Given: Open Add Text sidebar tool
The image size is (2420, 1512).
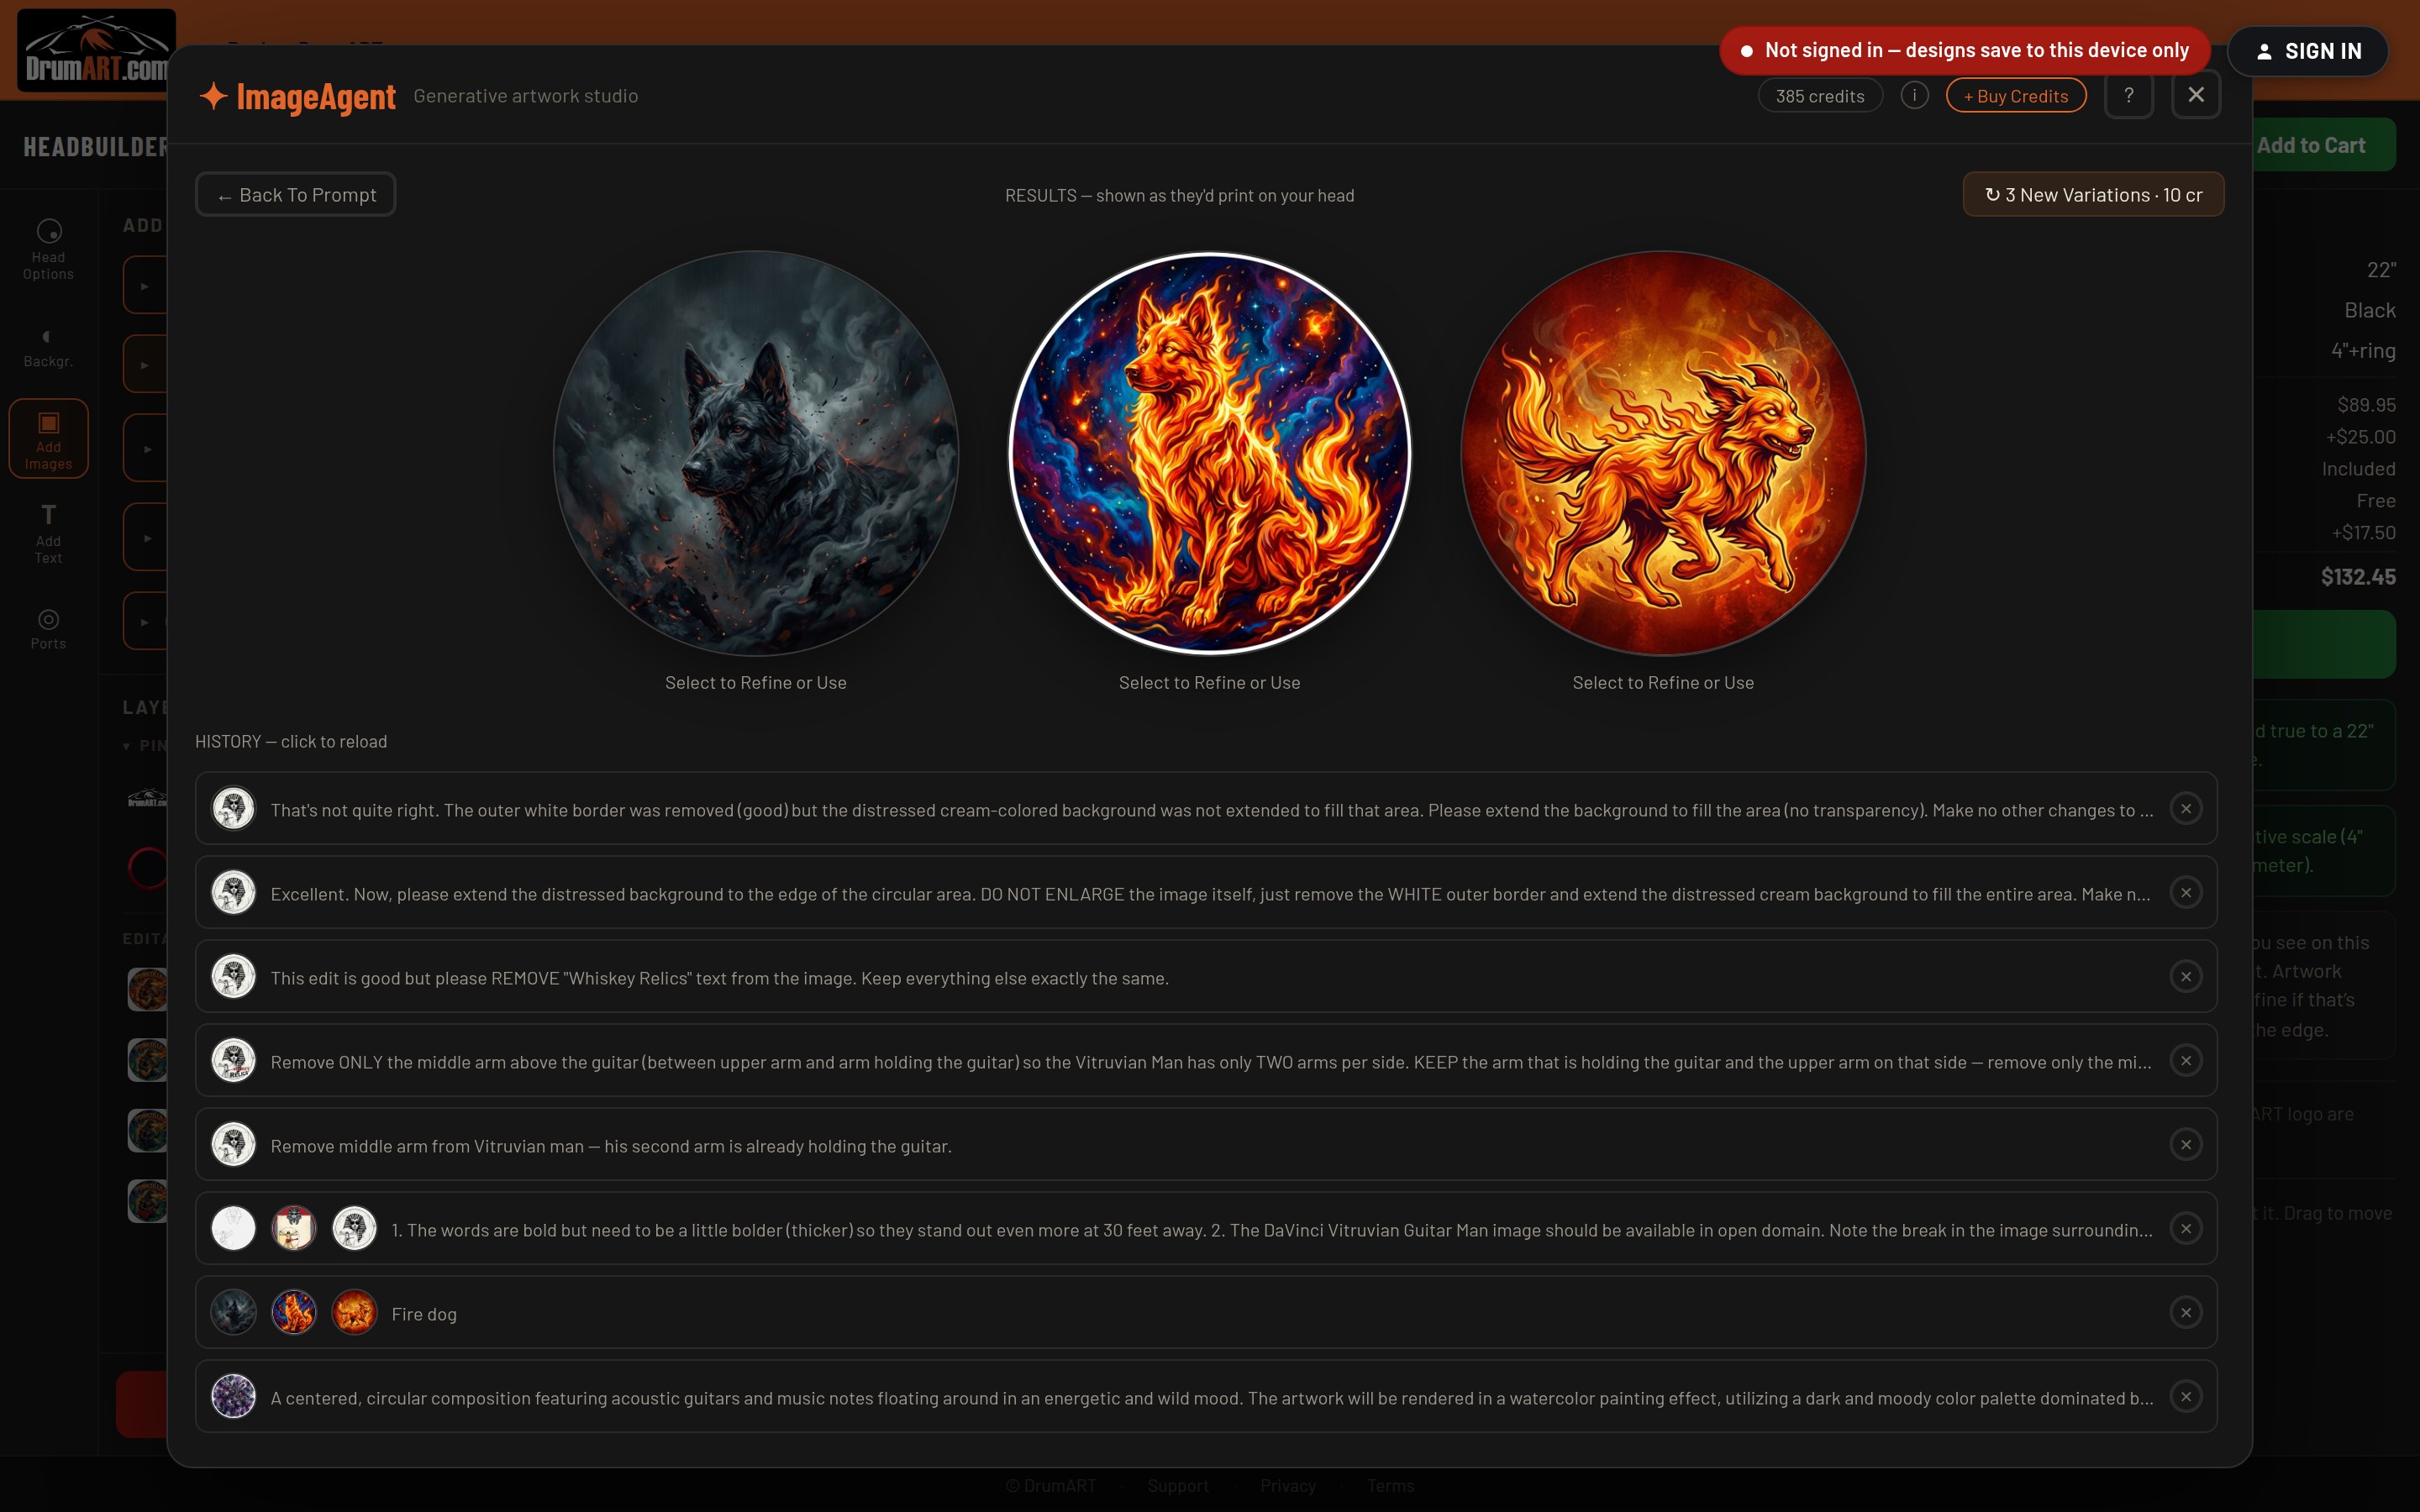Looking at the screenshot, I should [x=48, y=534].
